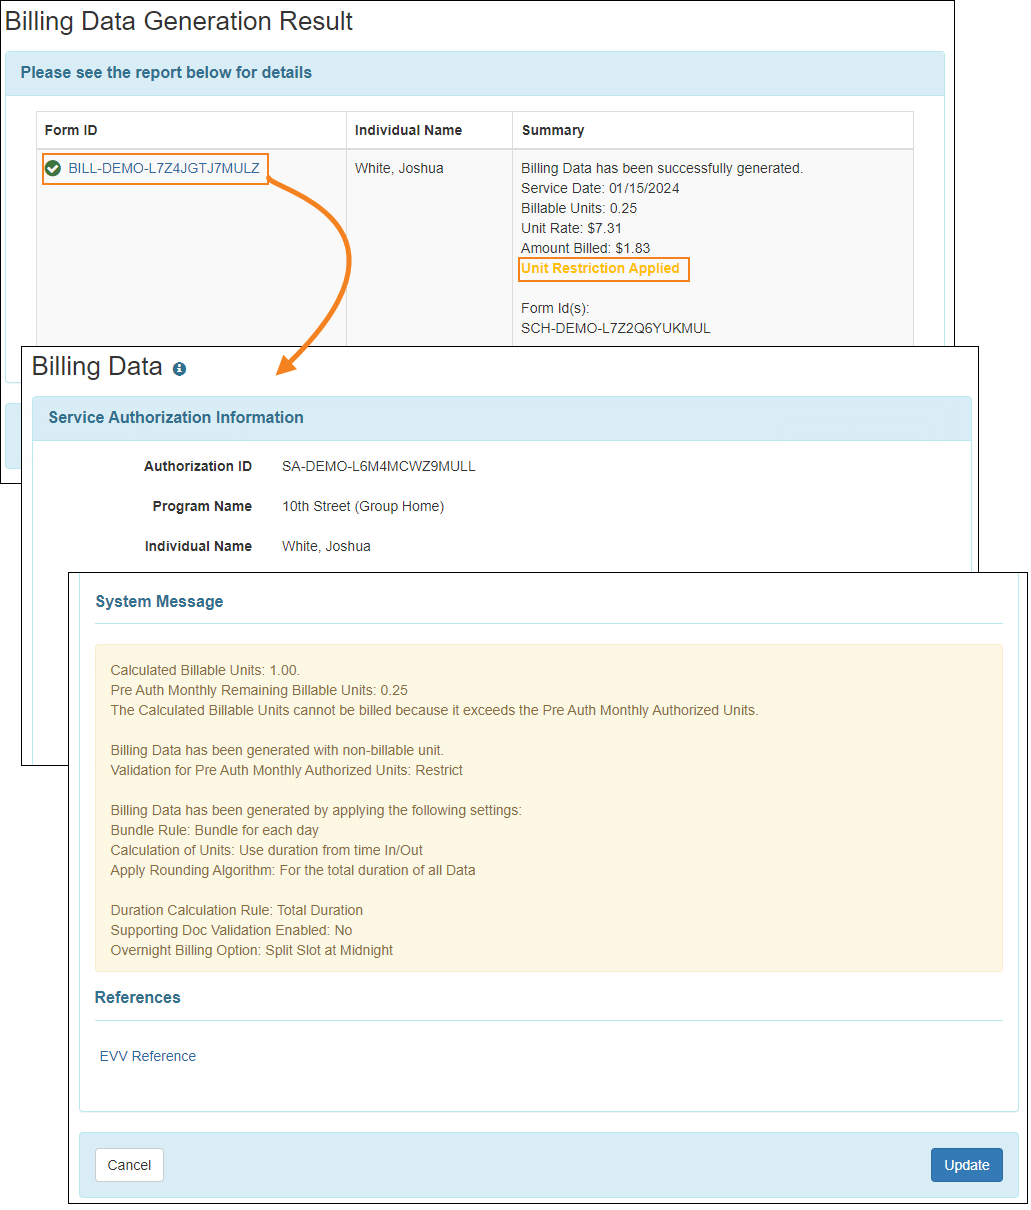The height and width of the screenshot is (1210, 1031).
Task: Click the Individual Name column header
Action: point(408,130)
